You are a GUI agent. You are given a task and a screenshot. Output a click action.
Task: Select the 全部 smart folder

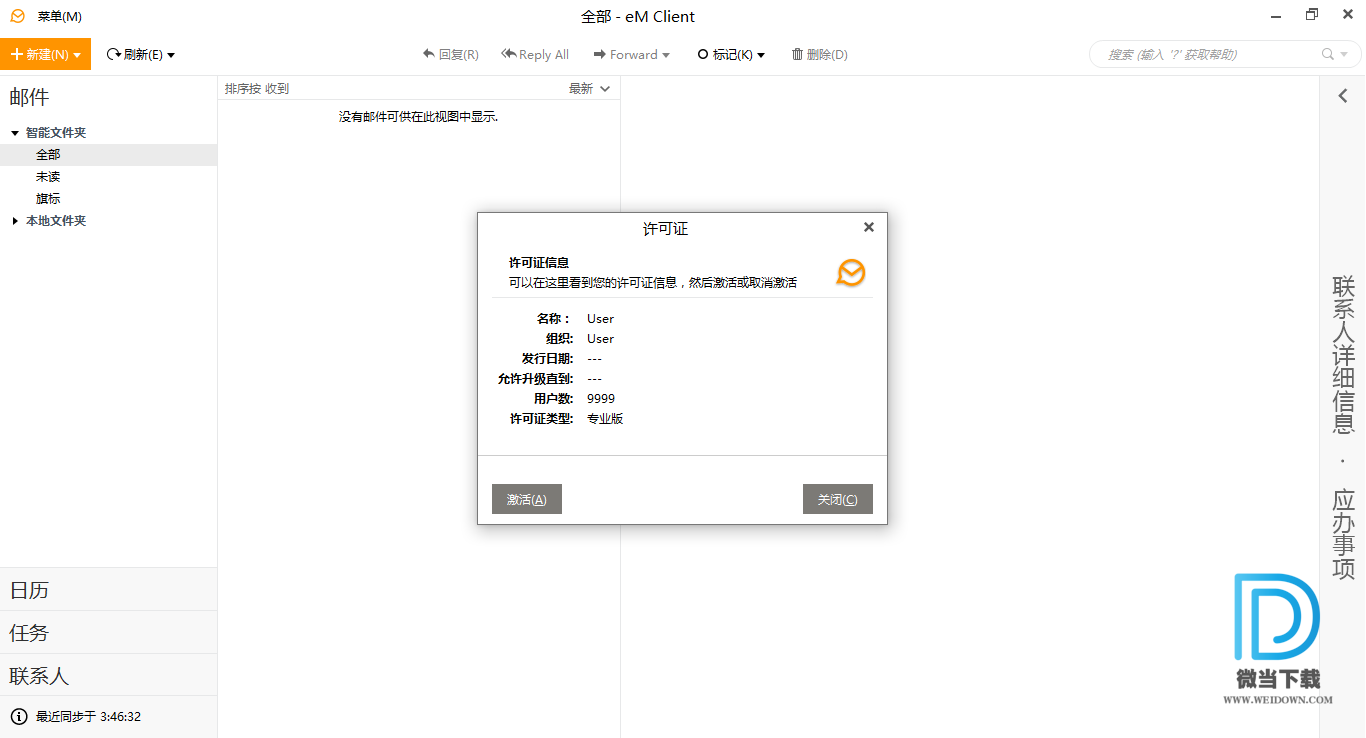108,154
